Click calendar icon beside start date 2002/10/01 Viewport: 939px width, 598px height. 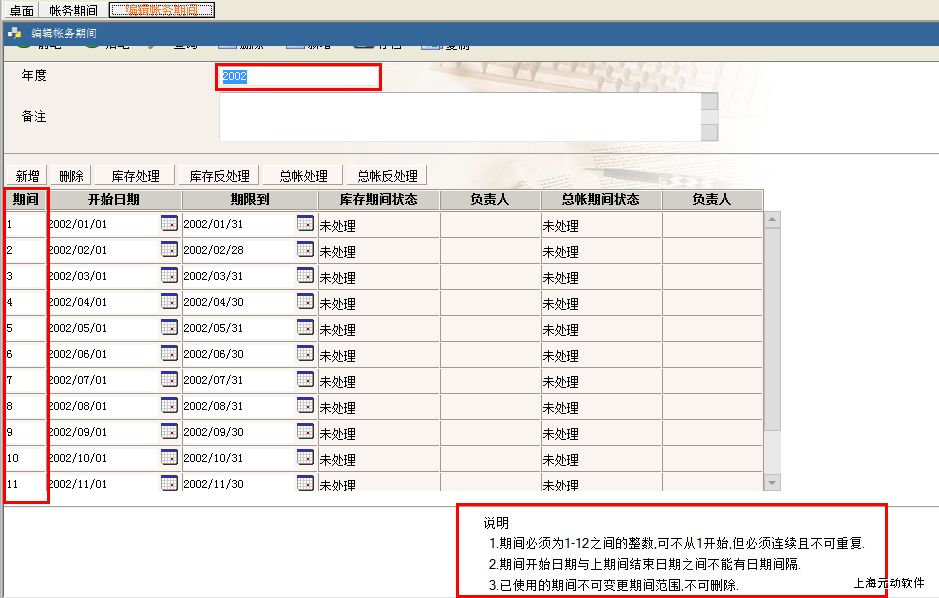coord(169,457)
